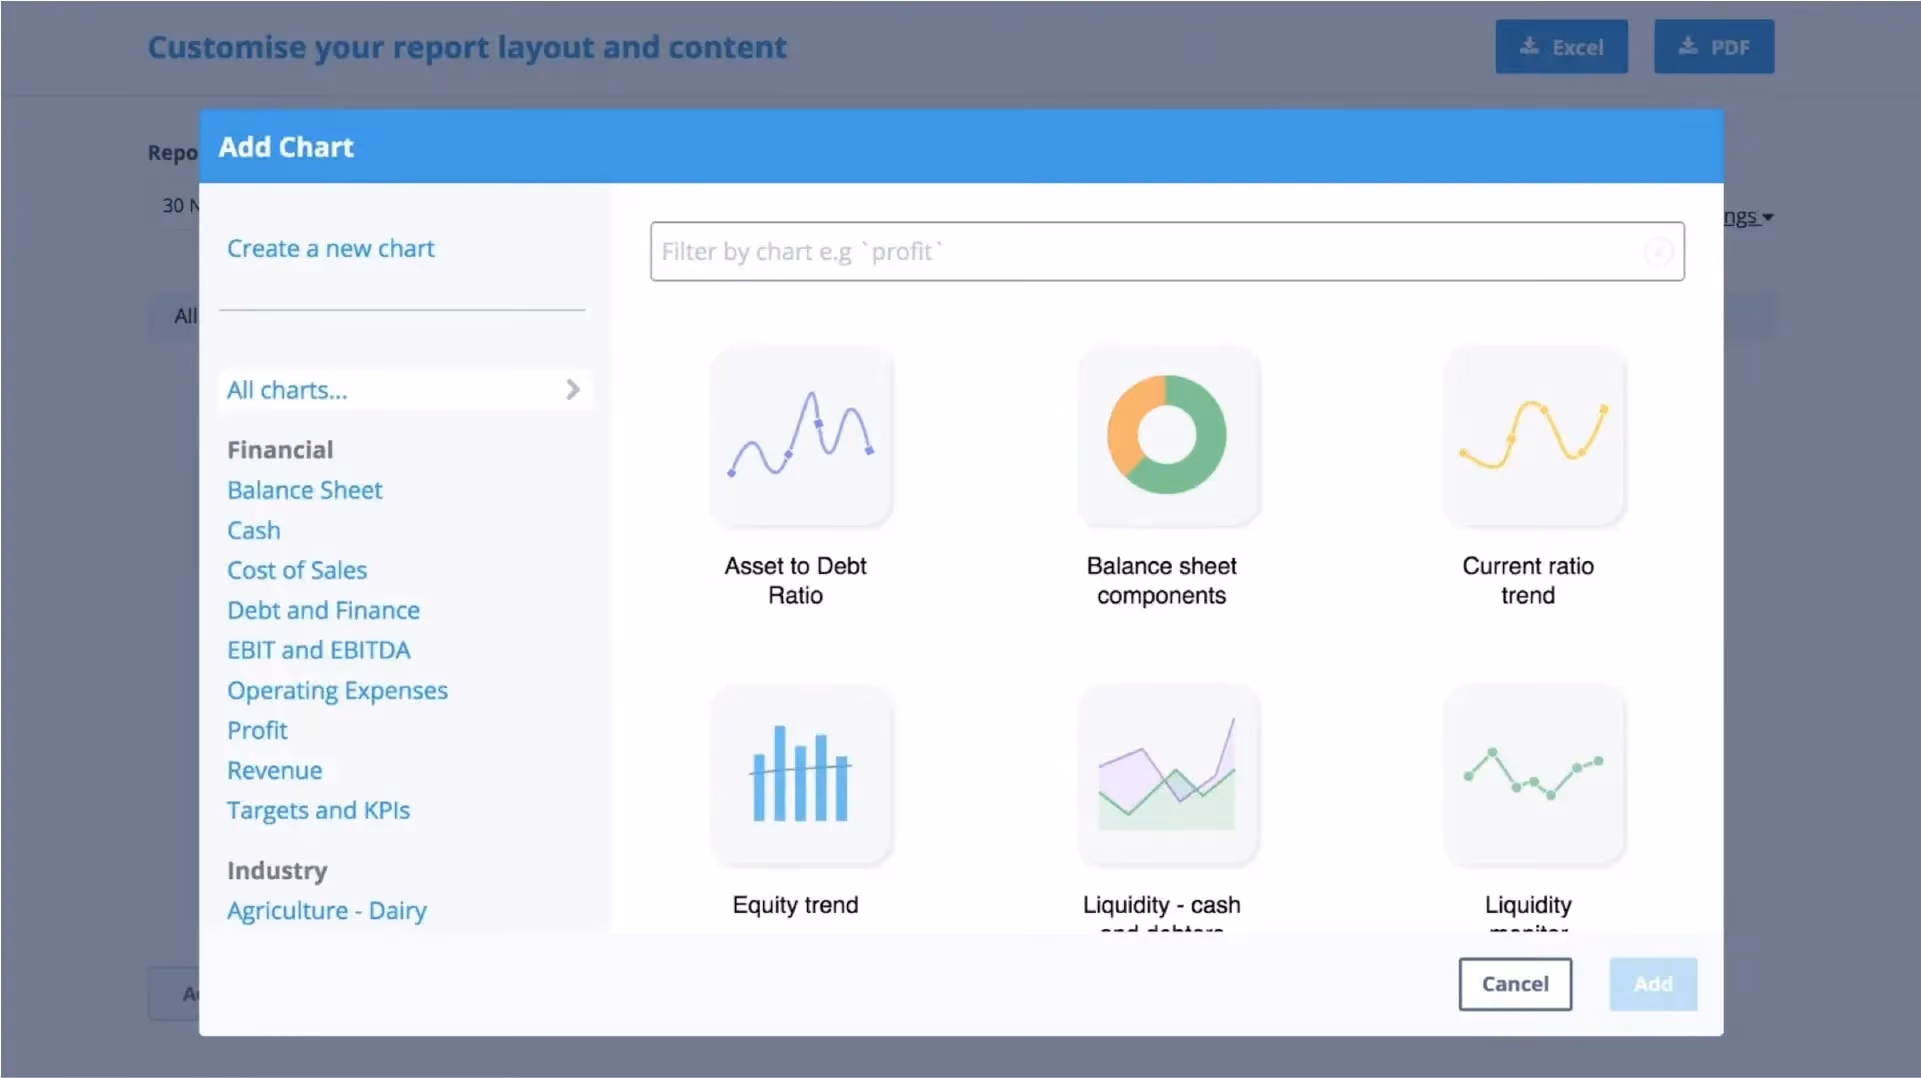Image resolution: width=1921 pixels, height=1078 pixels.
Task: Clear the chart filter with the x icon
Action: [x=1658, y=252]
